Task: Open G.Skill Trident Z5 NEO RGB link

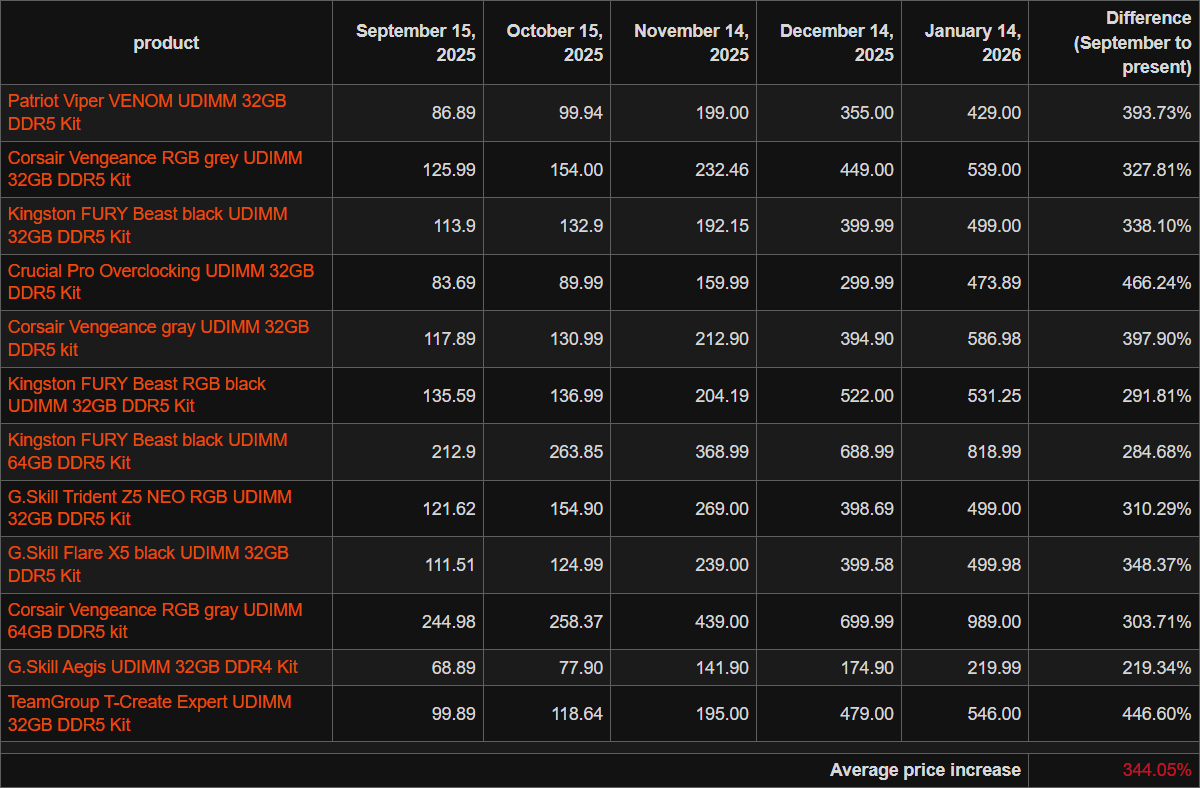Action: pos(150,508)
